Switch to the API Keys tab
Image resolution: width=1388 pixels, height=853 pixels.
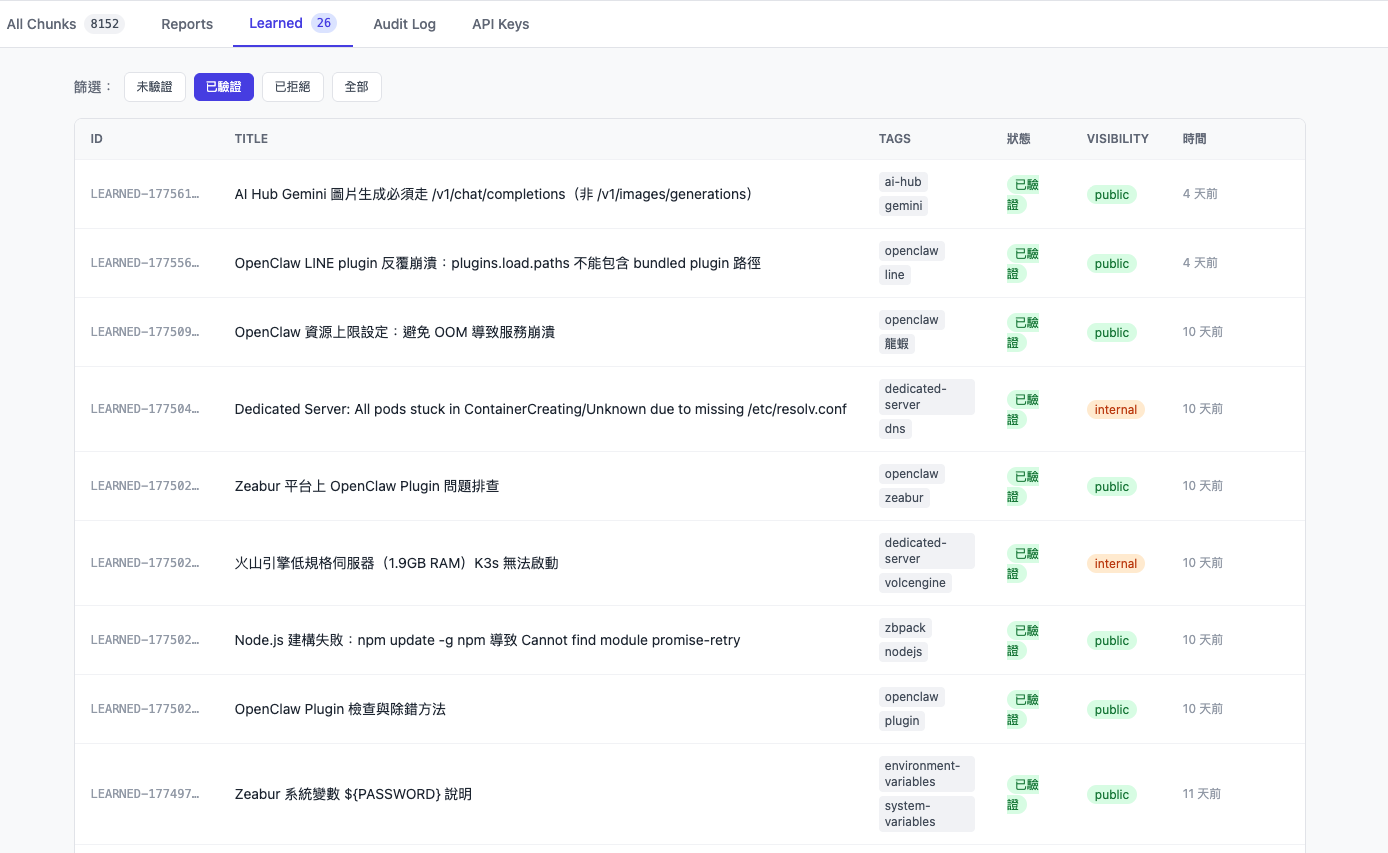coord(500,24)
